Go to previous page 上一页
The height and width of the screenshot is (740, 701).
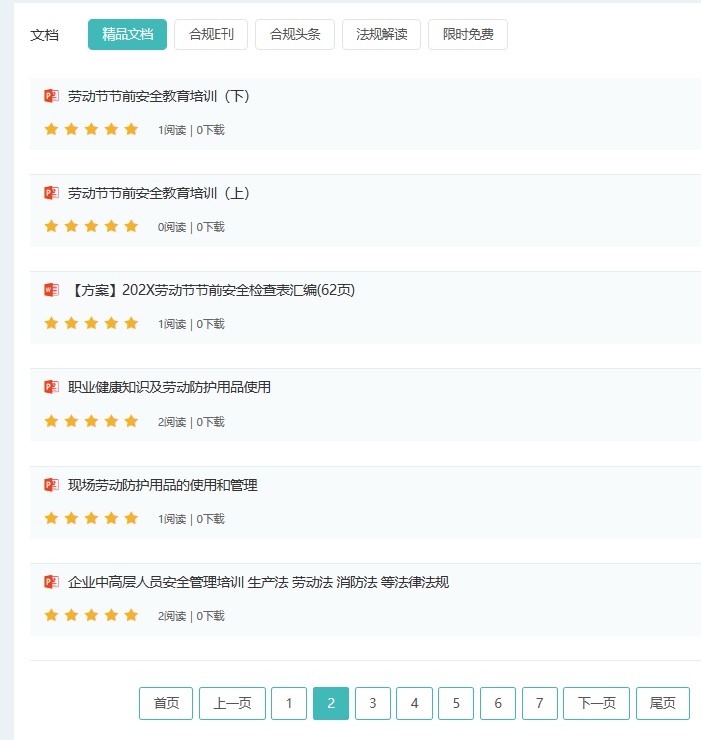tap(232, 703)
